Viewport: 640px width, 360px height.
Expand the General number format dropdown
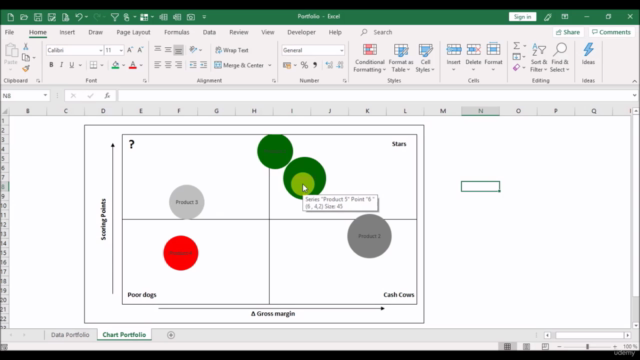pos(342,50)
